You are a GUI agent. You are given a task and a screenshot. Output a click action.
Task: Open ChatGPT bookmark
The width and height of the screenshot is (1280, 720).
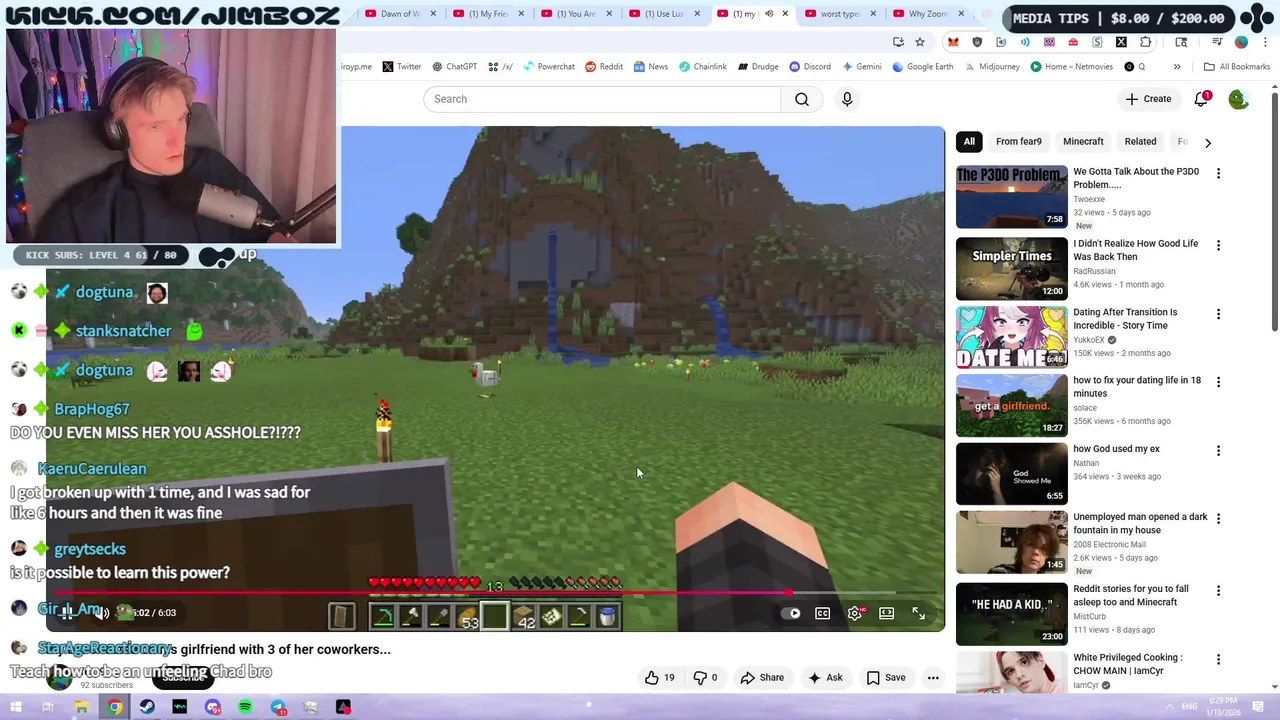(454, 67)
